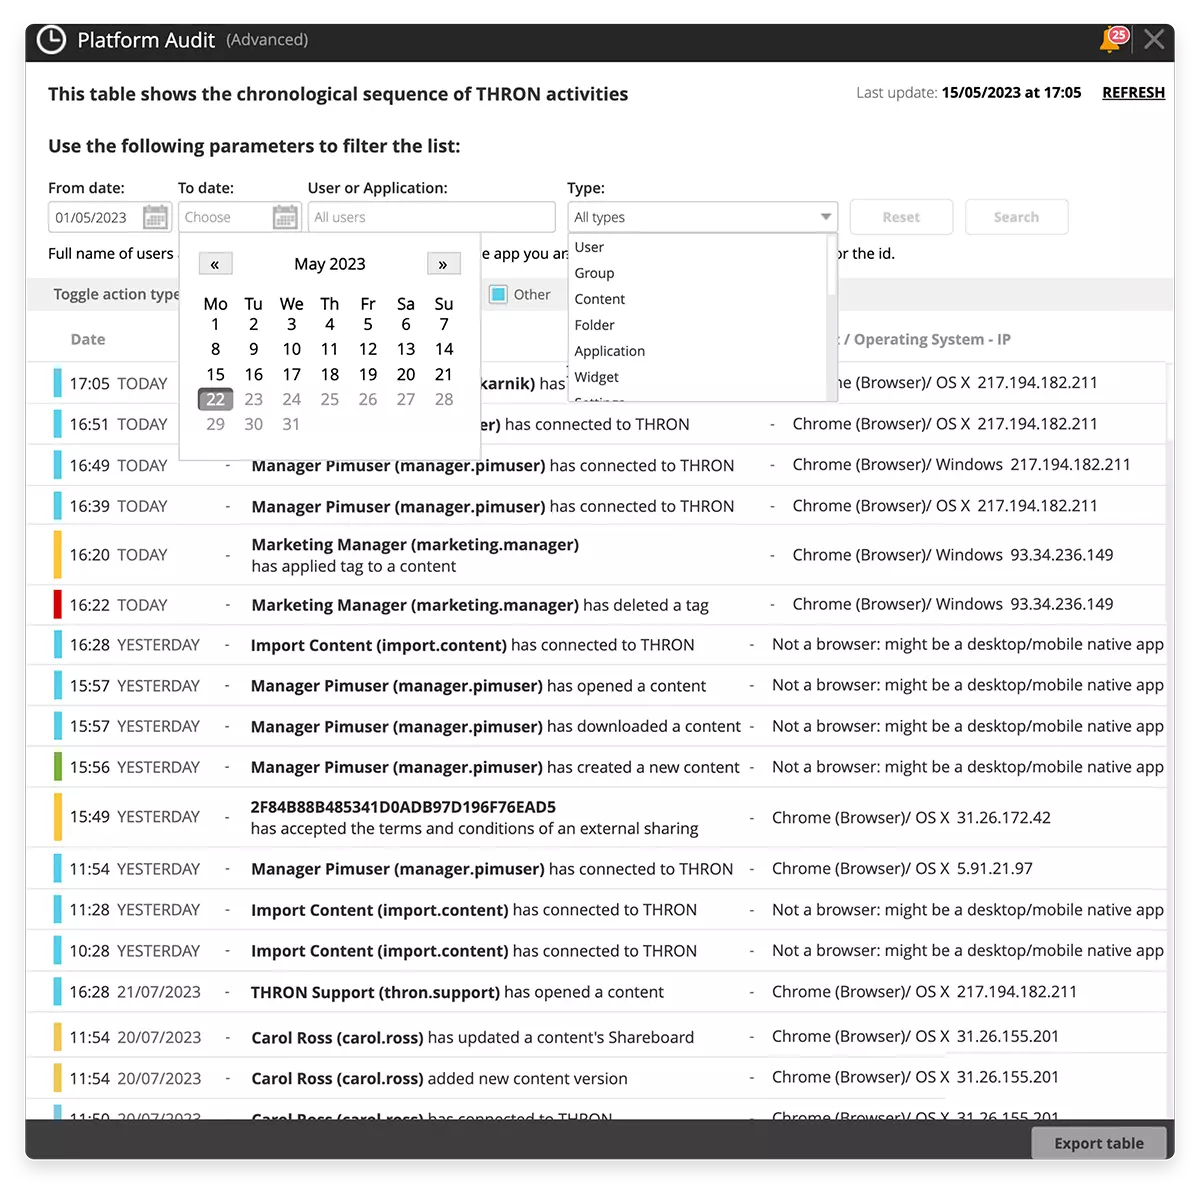Click the REFRESH link

pyautogui.click(x=1133, y=93)
